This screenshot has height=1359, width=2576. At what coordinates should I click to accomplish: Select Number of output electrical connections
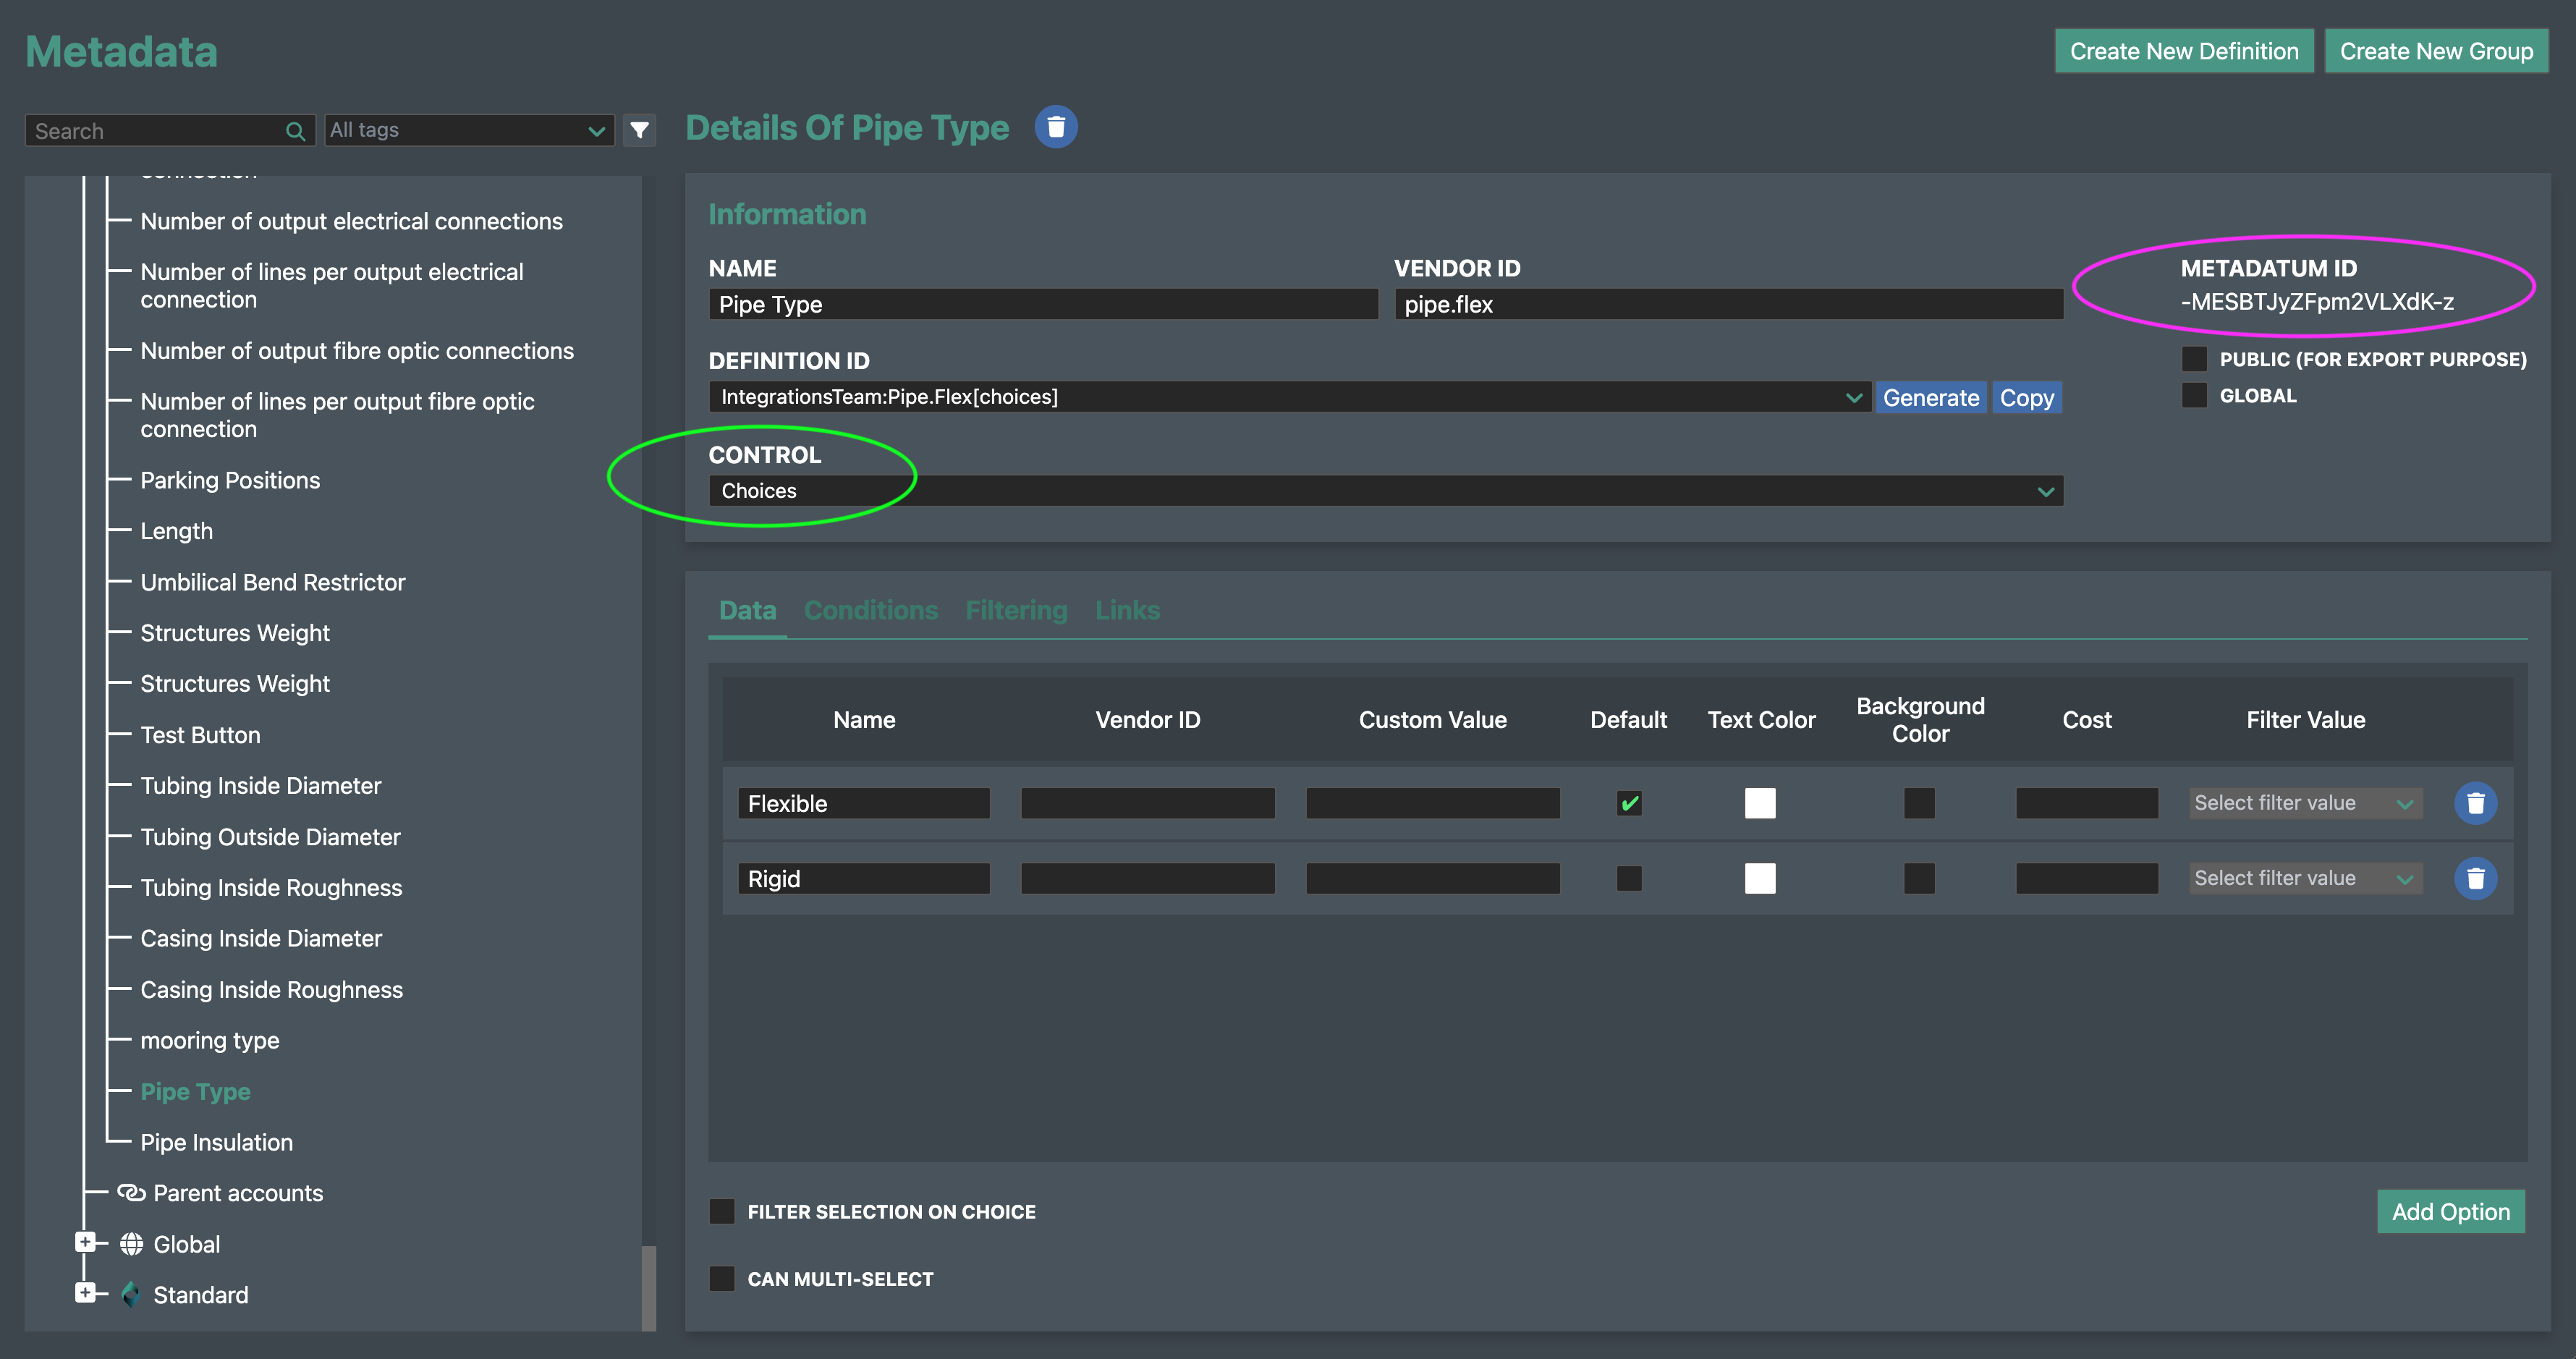point(351,221)
